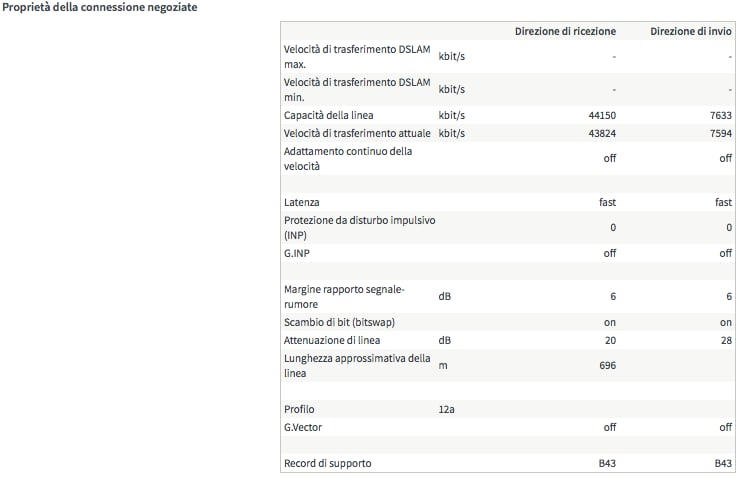Click the Capacità della linea row label

click(329, 115)
